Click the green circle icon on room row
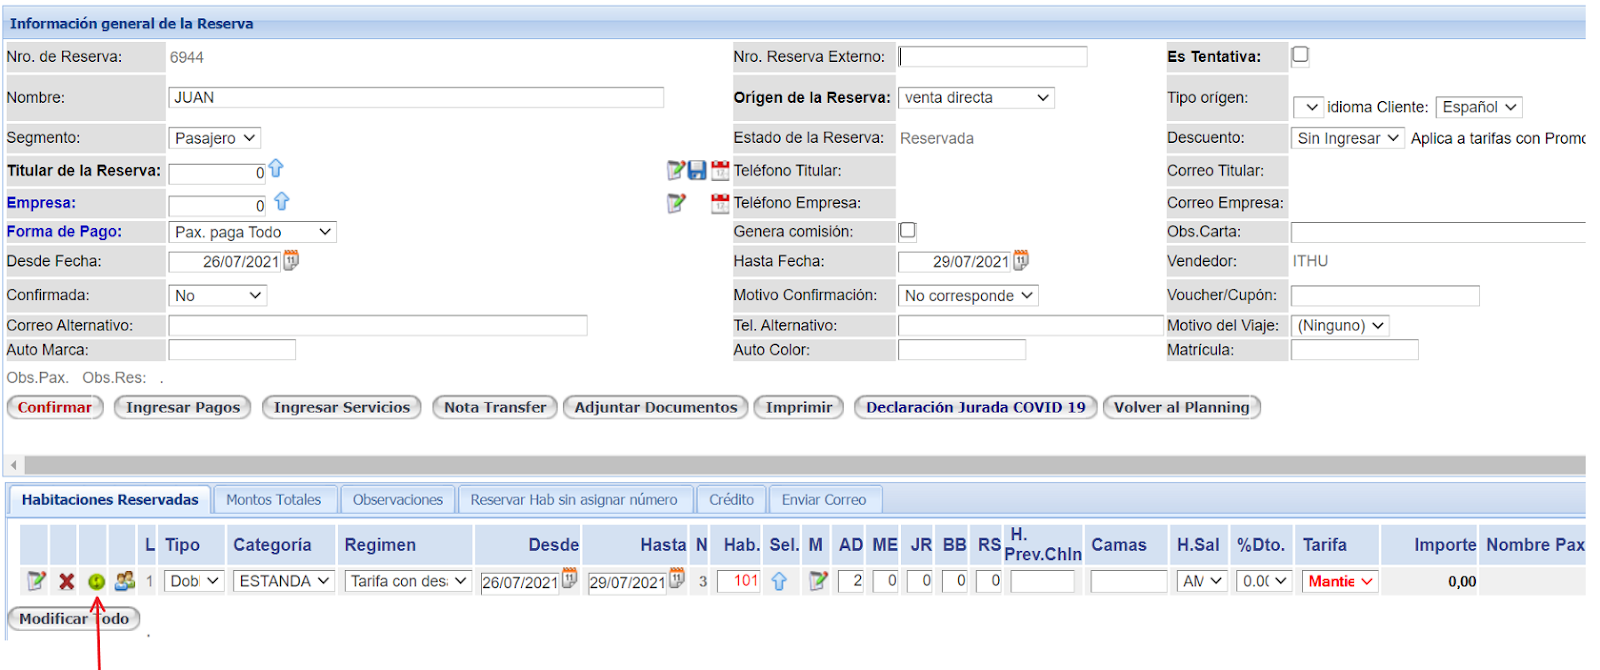The height and width of the screenshot is (670, 1600). 96,581
